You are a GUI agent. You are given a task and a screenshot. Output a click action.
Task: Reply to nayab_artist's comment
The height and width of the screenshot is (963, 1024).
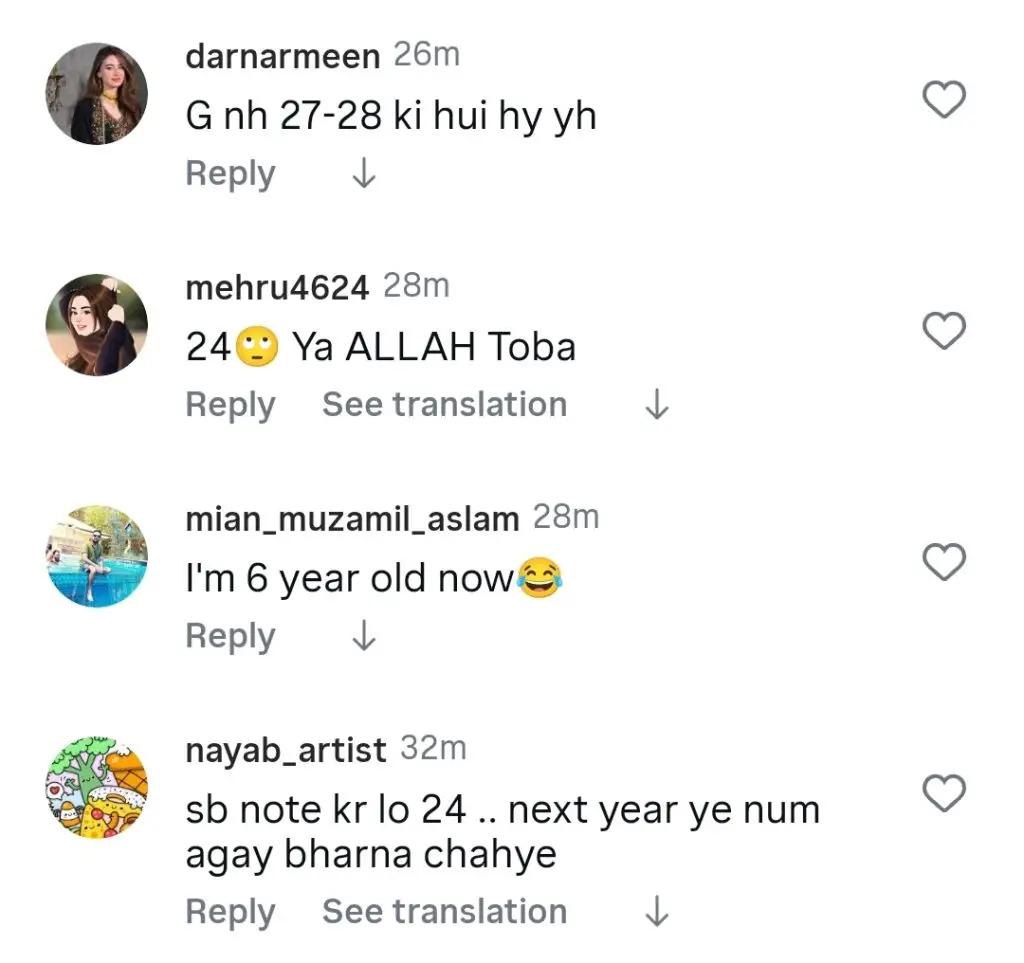230,912
